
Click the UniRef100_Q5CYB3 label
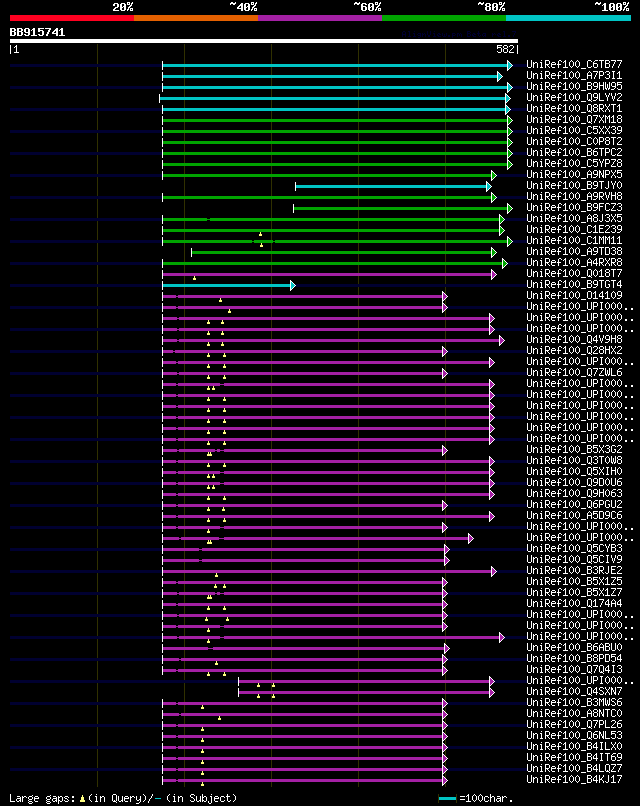[574, 548]
